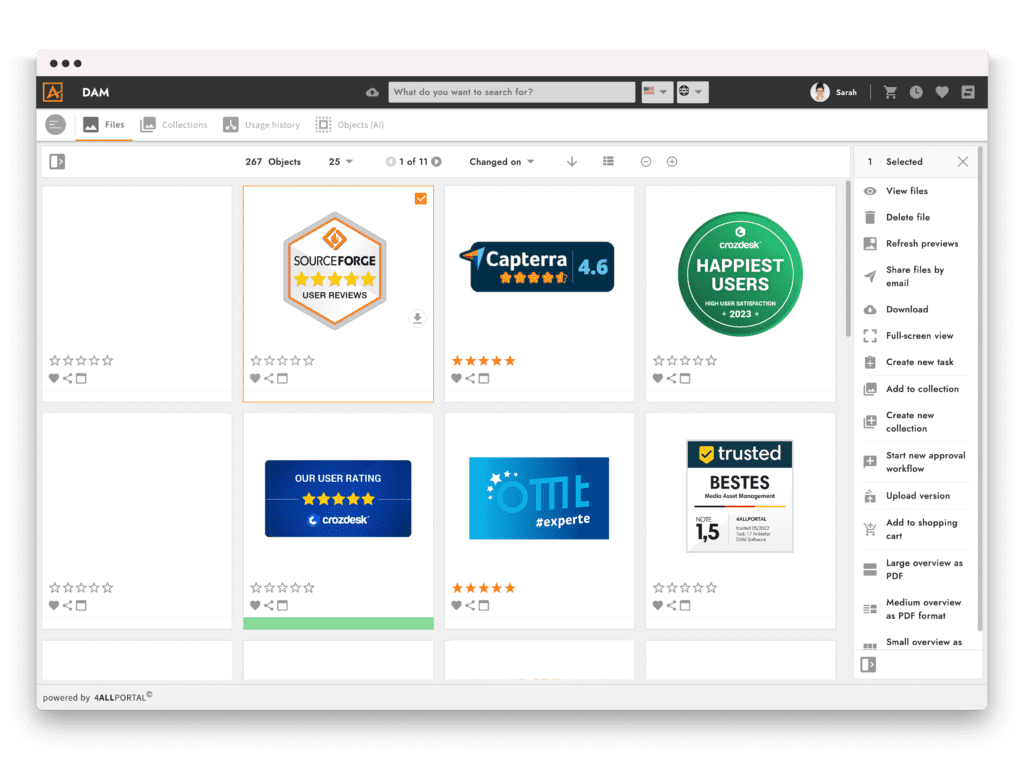Expand the Changed on sort dropdown

tap(502, 161)
